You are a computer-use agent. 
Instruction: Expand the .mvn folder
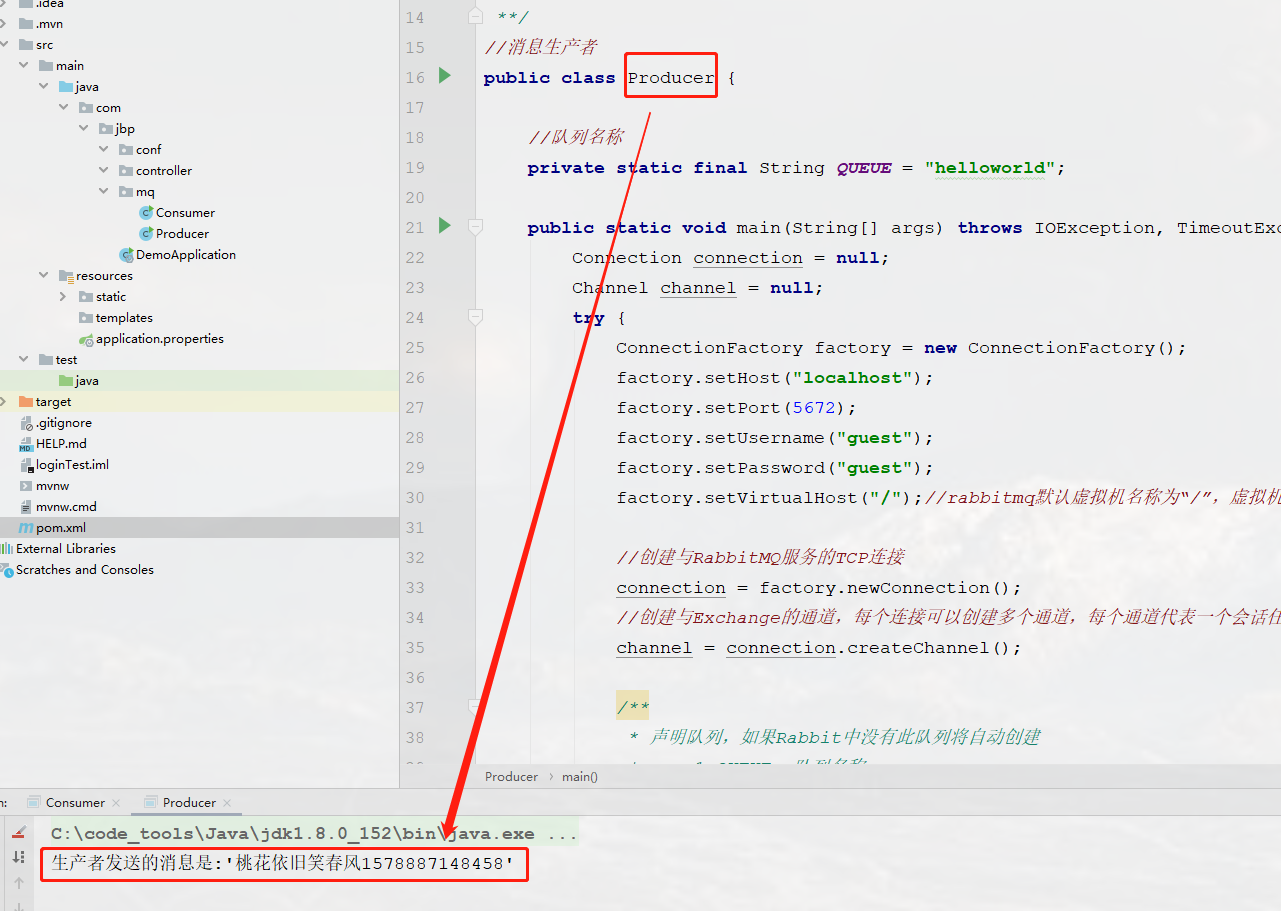4,24
